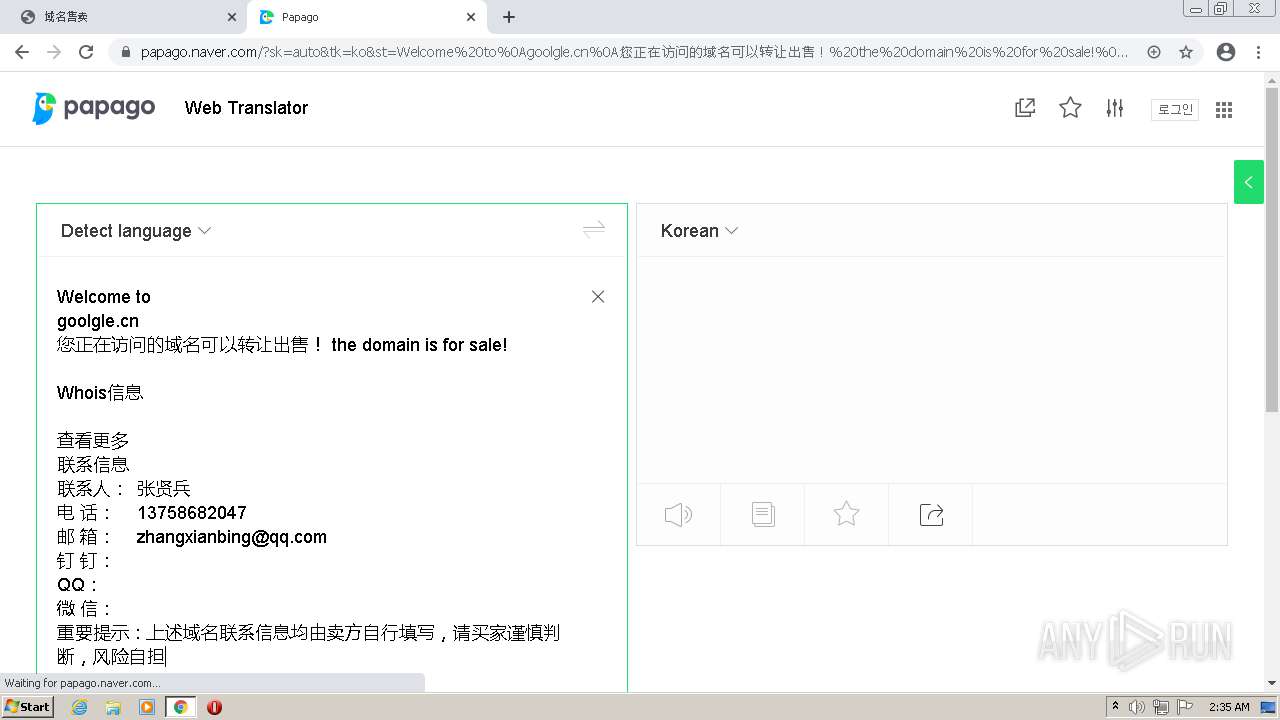Image resolution: width=1280 pixels, height=720 pixels.
Task: Expand the green side panel arrow
Action: pyautogui.click(x=1248, y=182)
